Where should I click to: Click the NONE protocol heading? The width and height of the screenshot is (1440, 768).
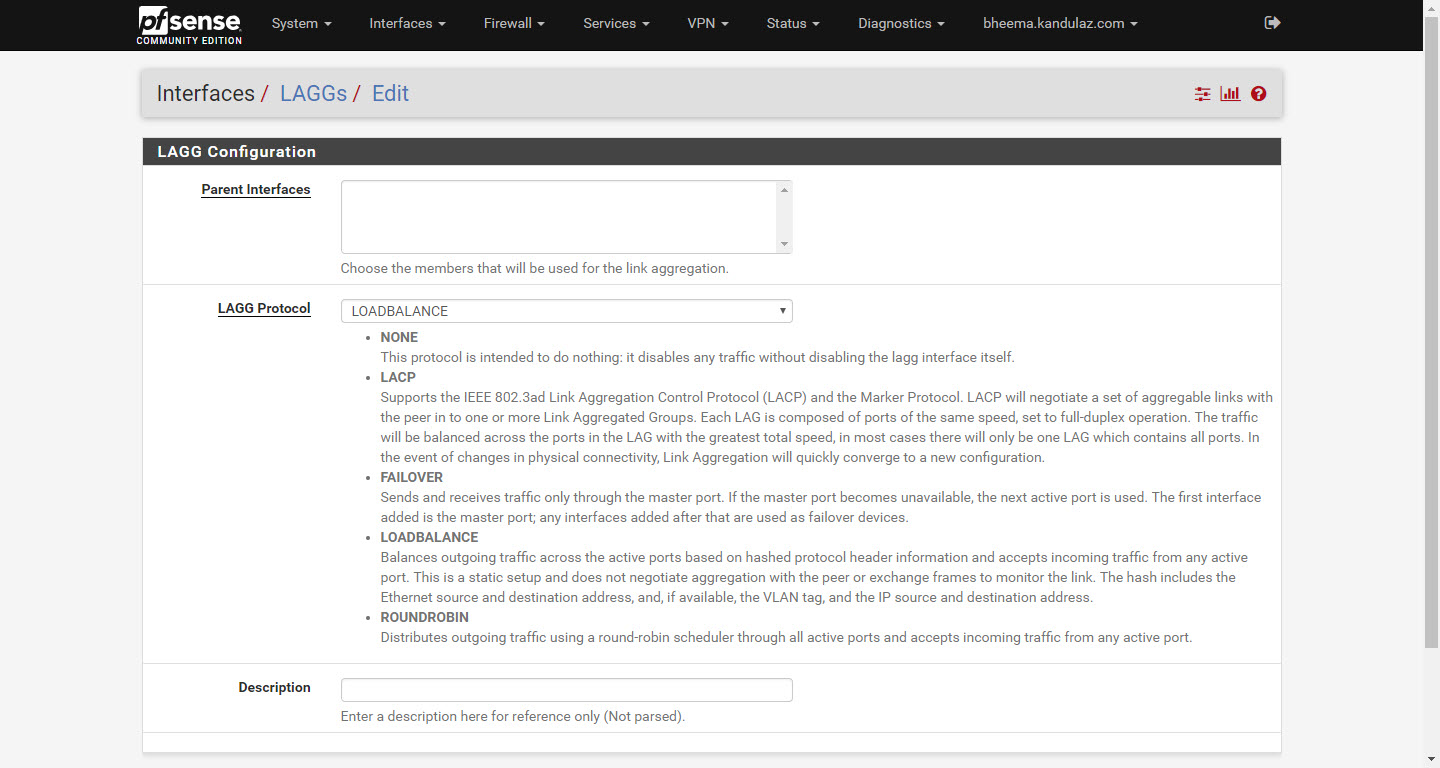click(399, 337)
